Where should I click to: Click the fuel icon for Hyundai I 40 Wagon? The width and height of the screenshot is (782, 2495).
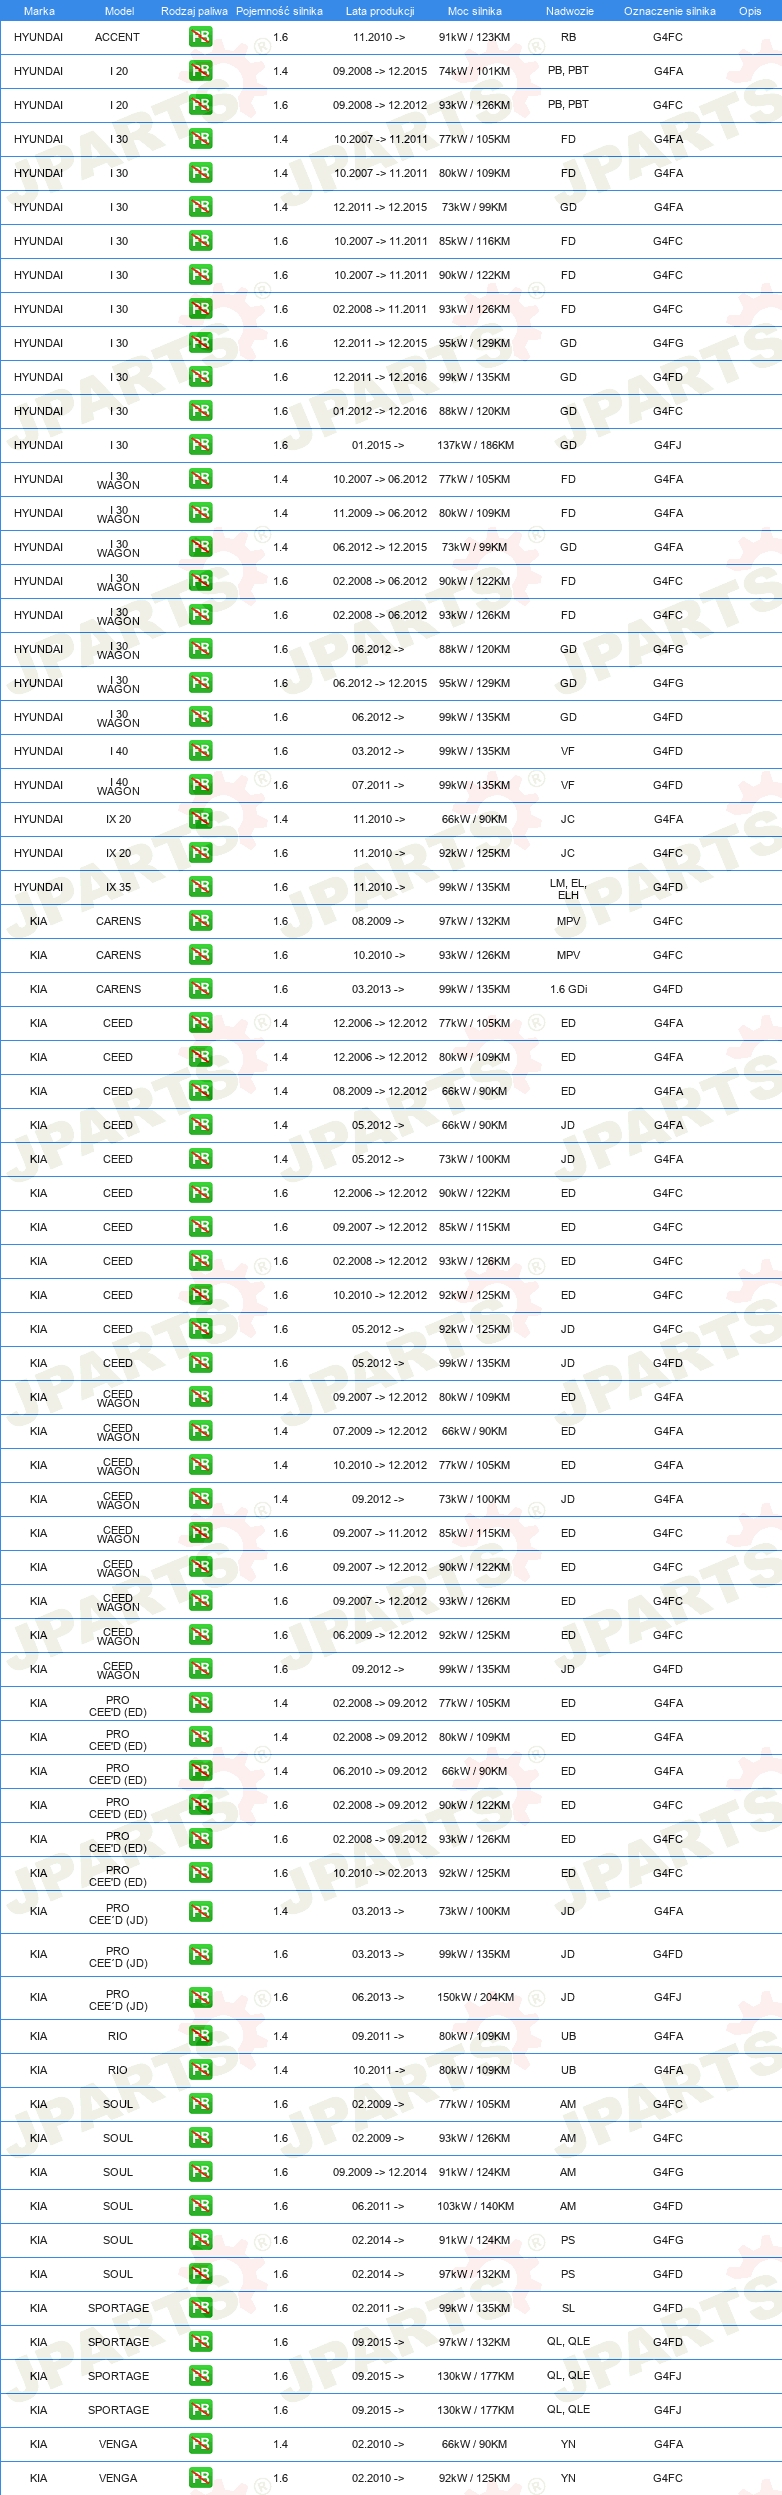200,785
